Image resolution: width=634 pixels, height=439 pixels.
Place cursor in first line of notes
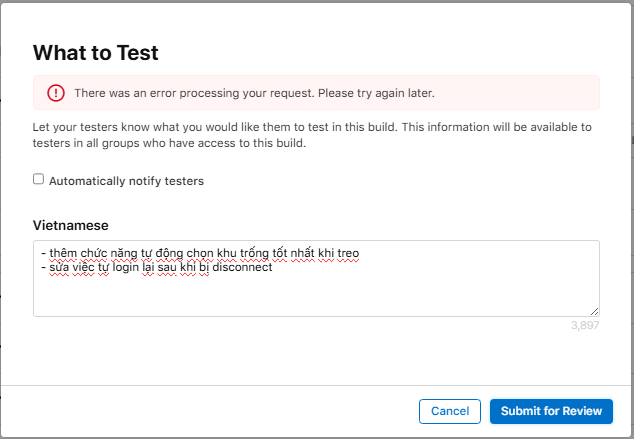(x=200, y=254)
